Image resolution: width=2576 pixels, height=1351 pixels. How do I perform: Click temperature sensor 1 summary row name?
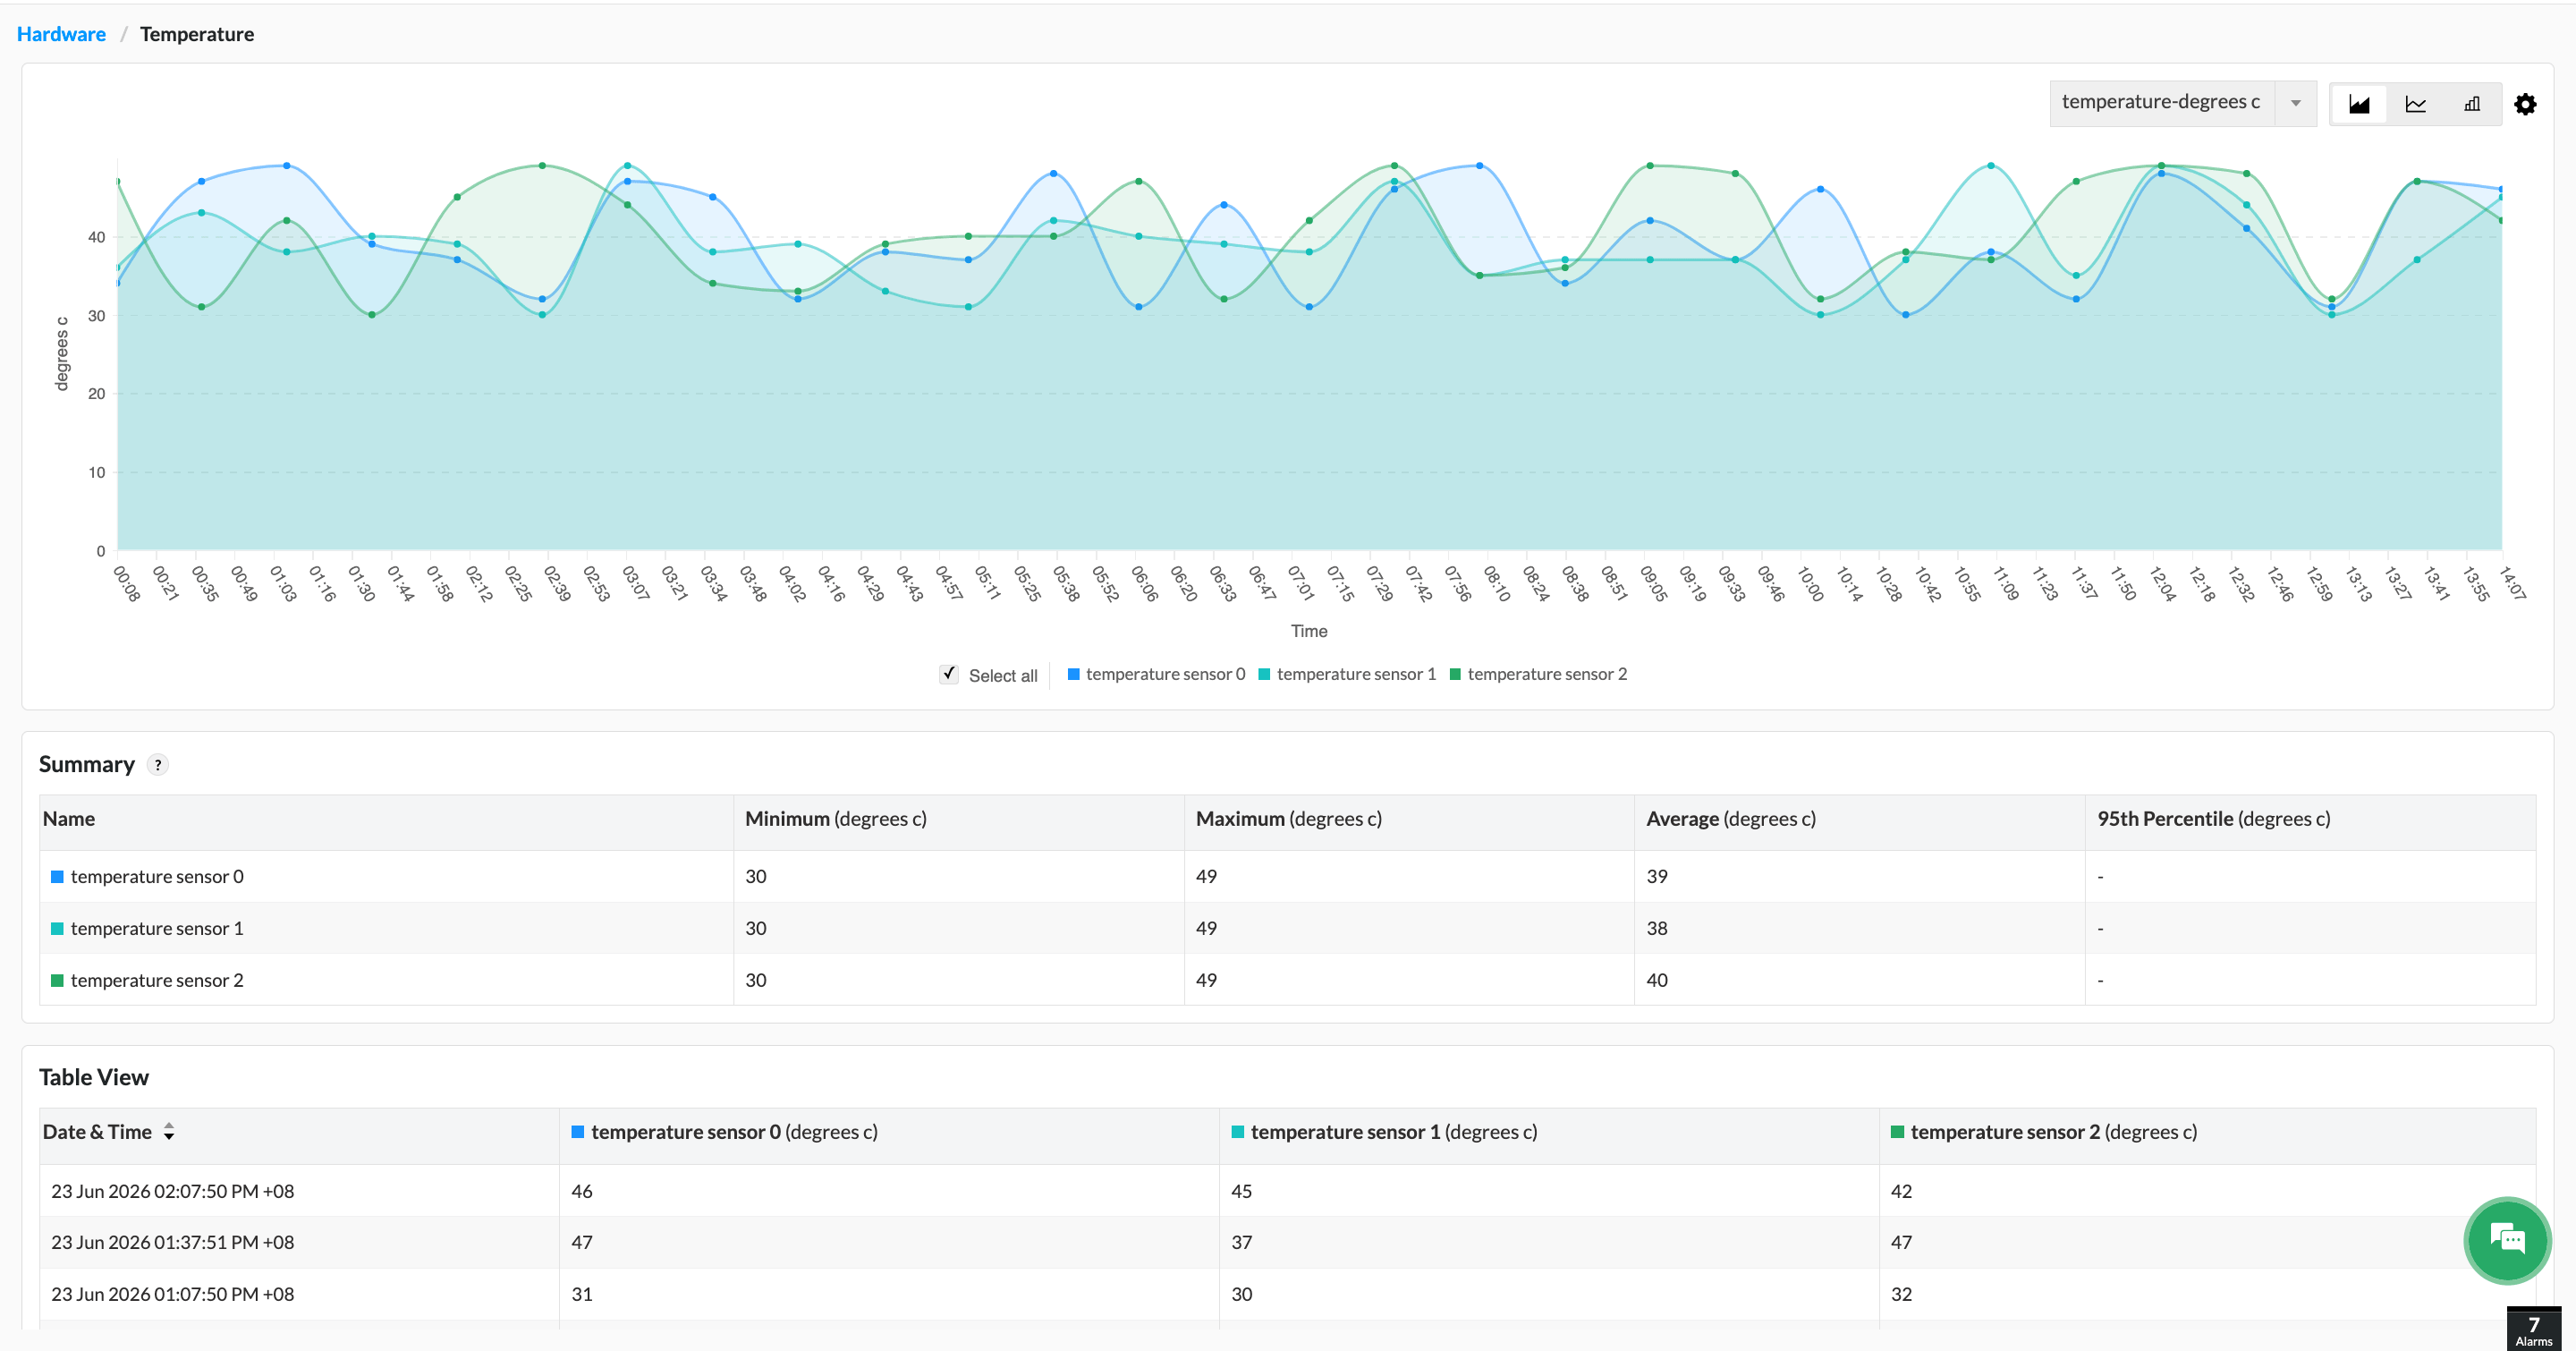pyautogui.click(x=157, y=929)
